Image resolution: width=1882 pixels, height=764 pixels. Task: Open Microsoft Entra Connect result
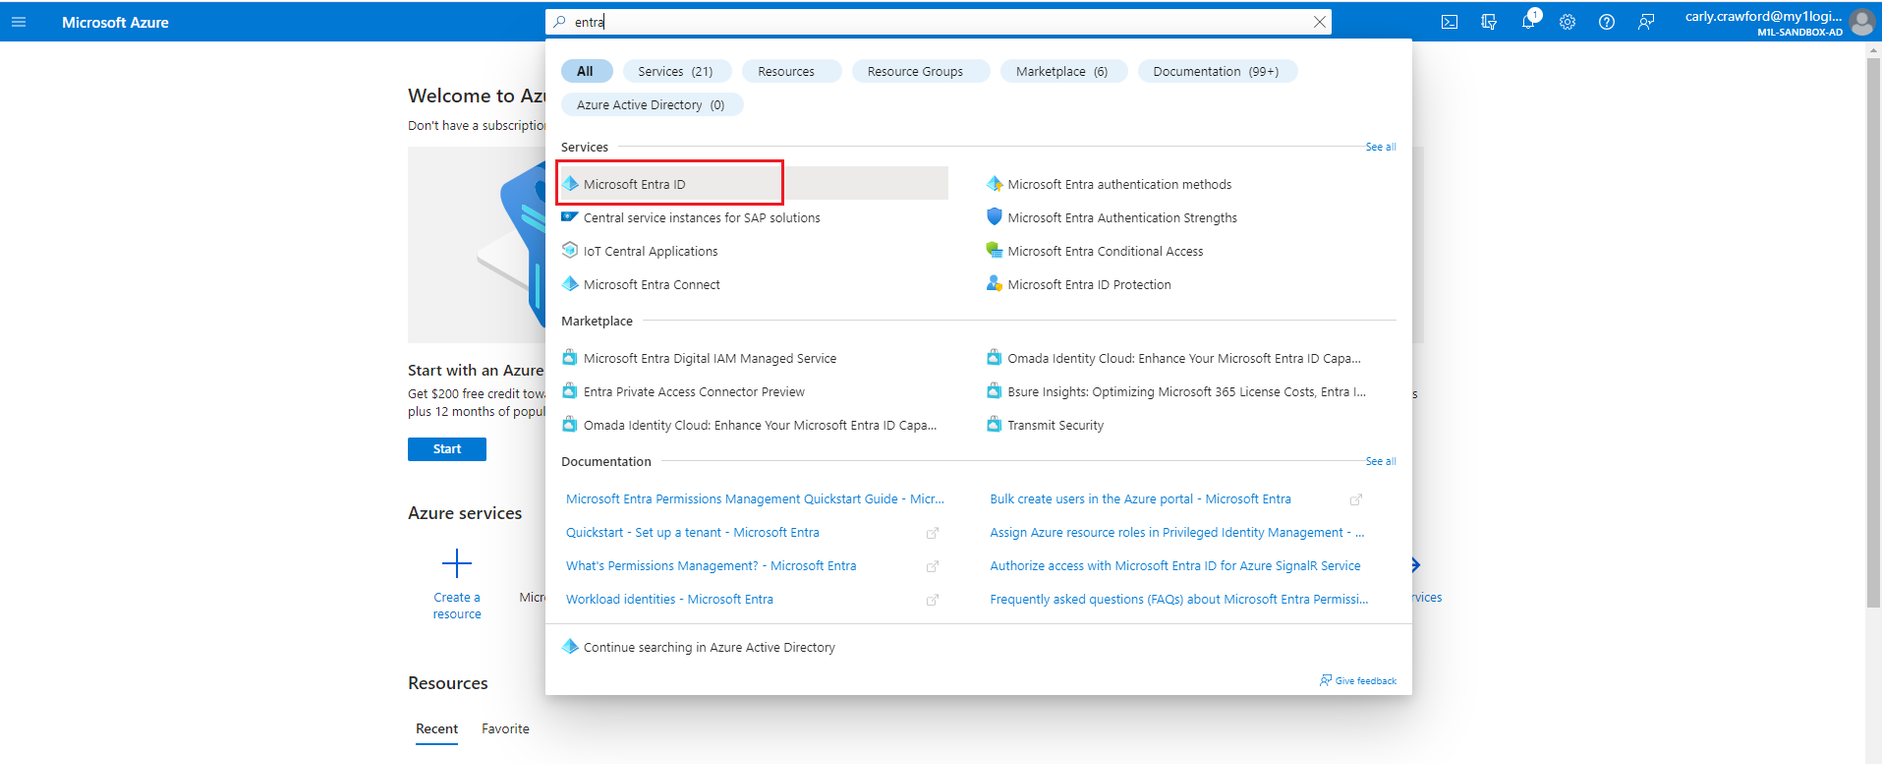point(652,284)
